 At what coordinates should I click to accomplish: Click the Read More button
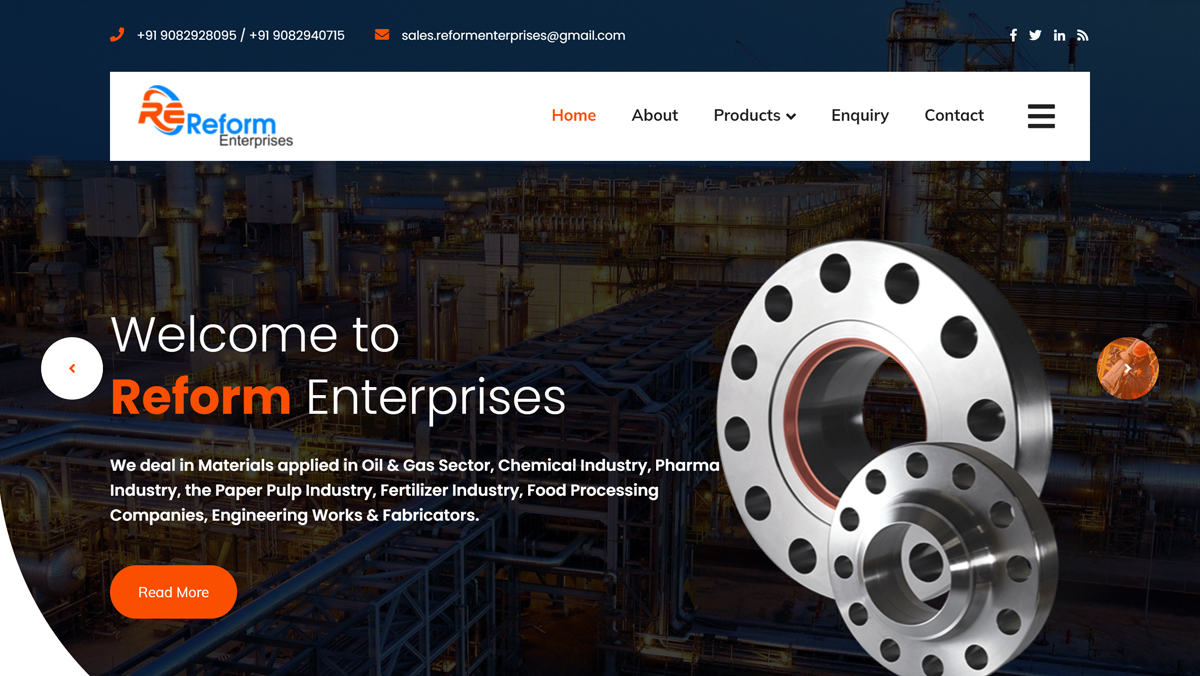(173, 592)
